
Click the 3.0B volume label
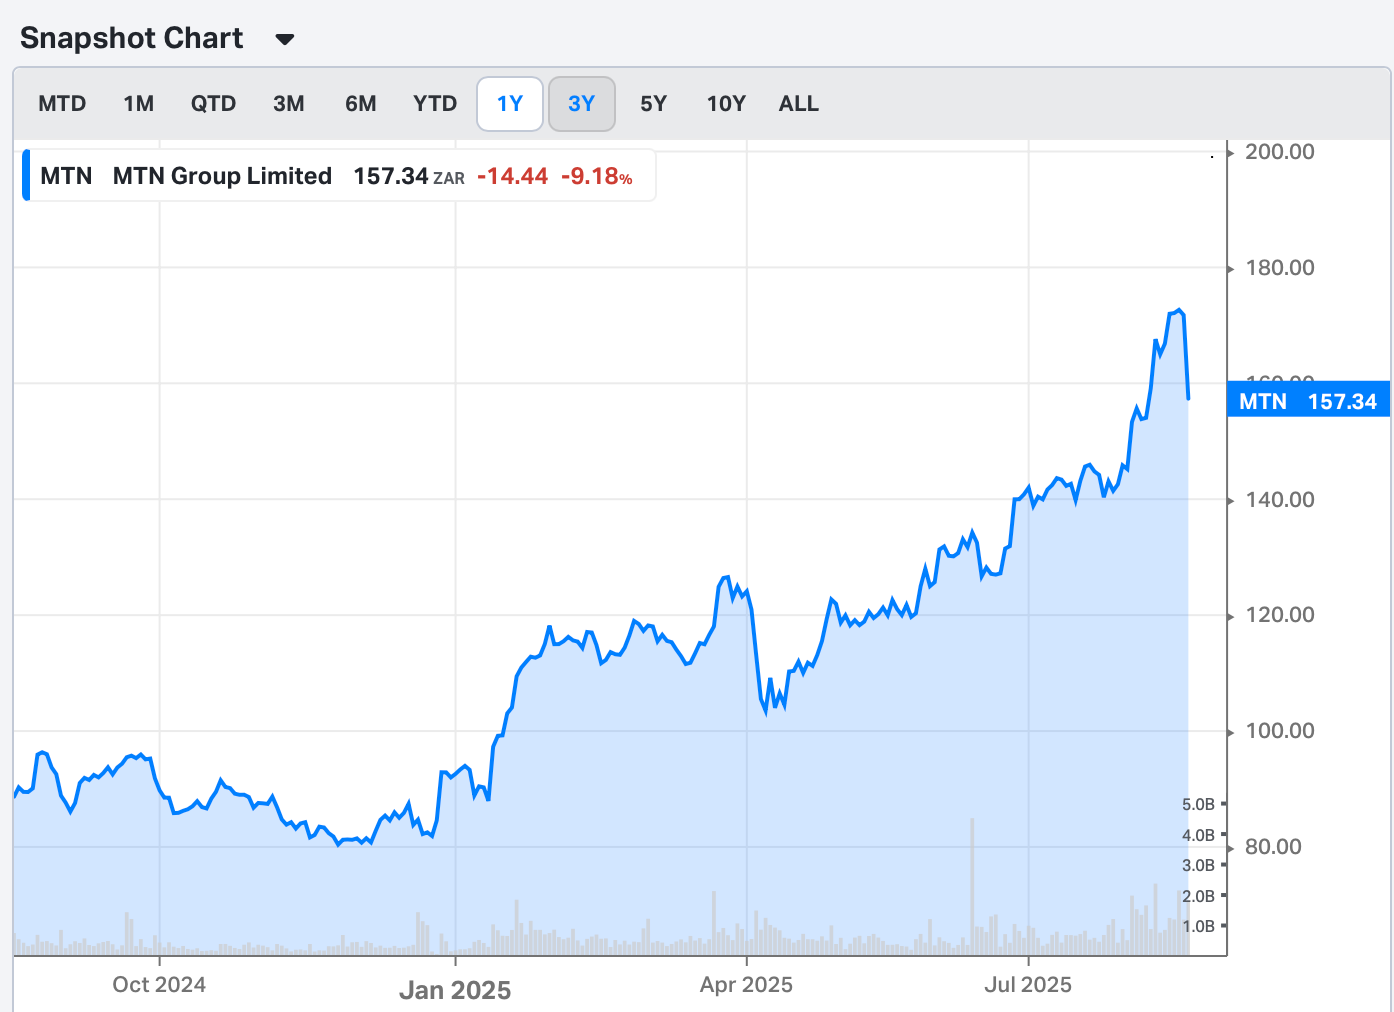(1198, 866)
